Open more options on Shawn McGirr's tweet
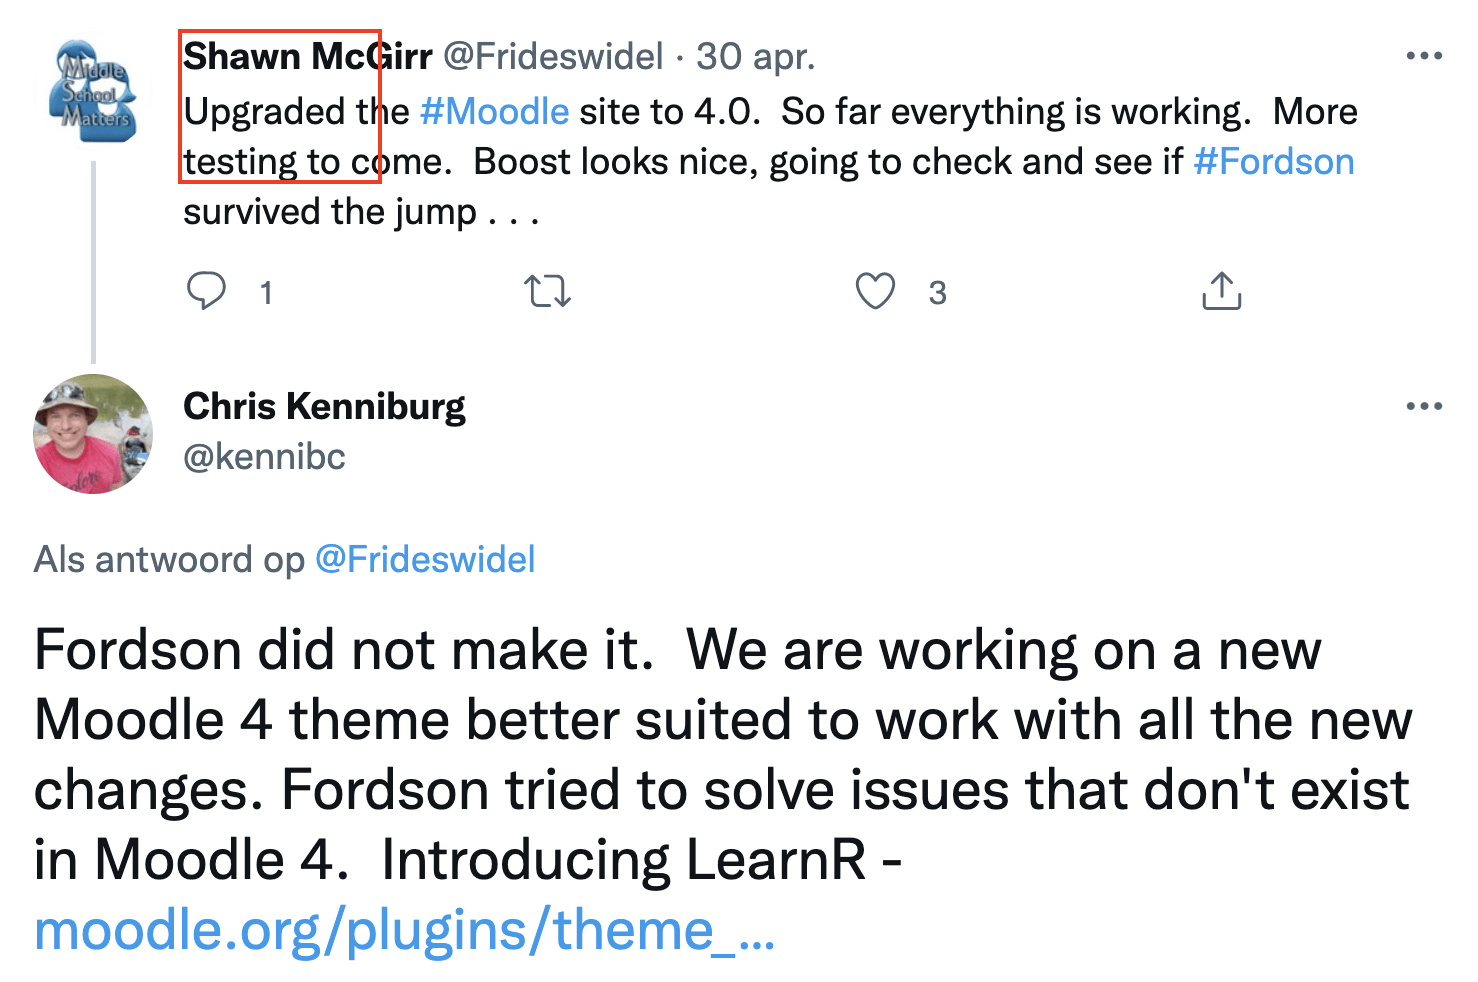The image size is (1478, 982). pos(1424,56)
